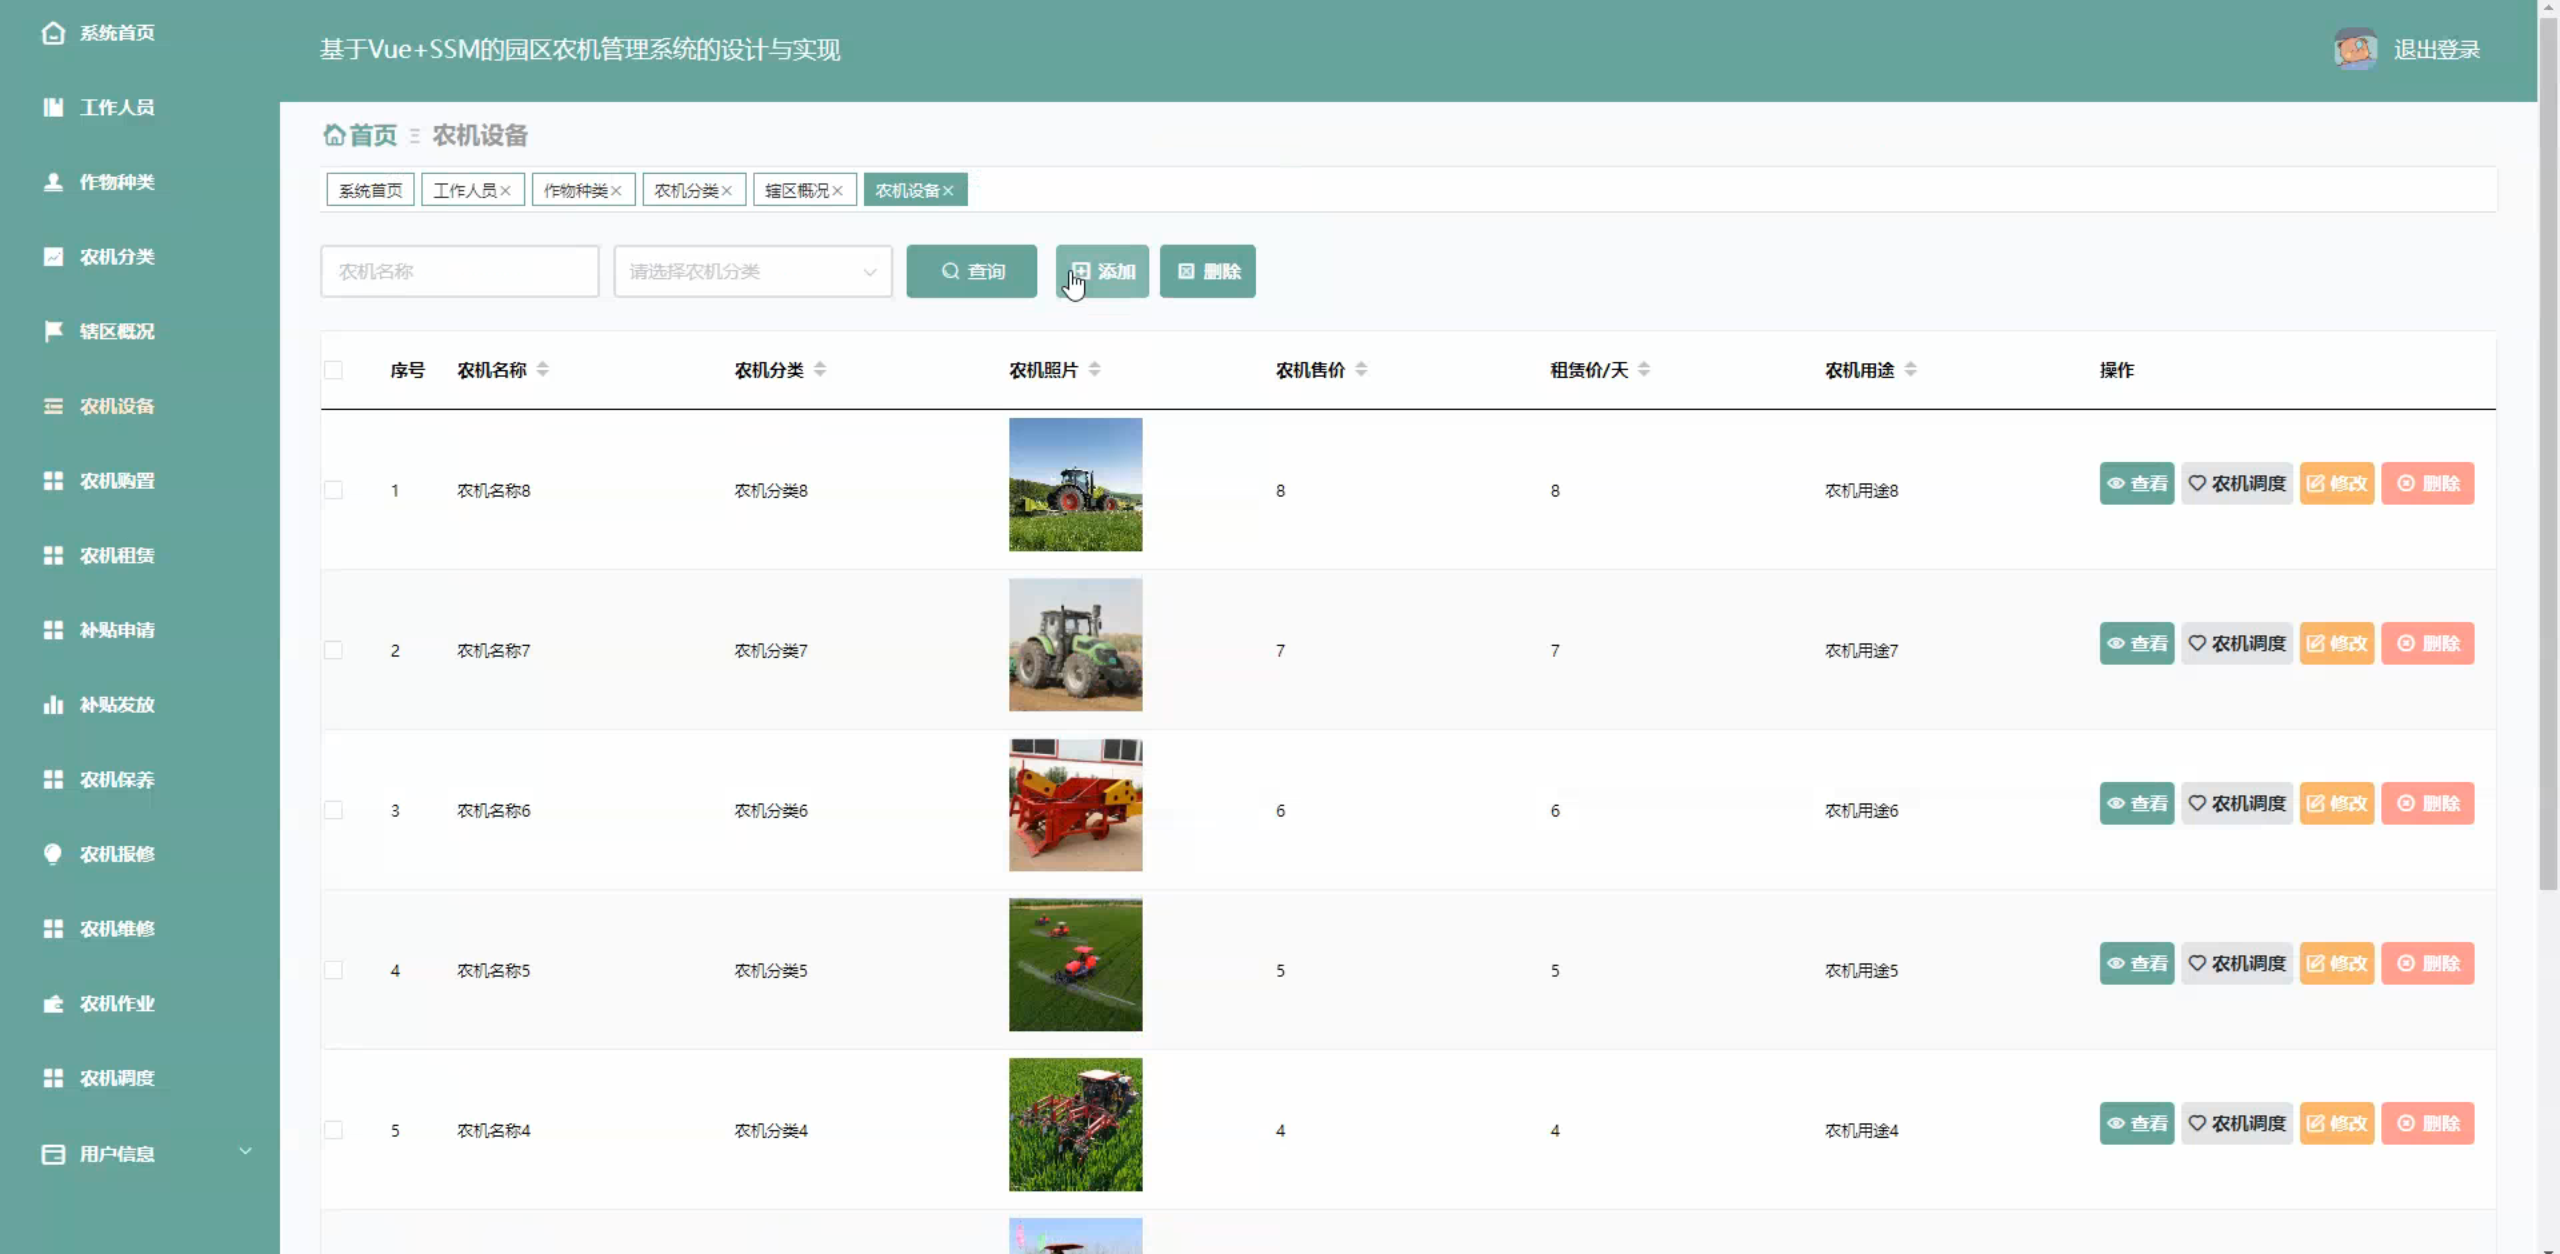Click the 农机名称 search input field

point(460,271)
